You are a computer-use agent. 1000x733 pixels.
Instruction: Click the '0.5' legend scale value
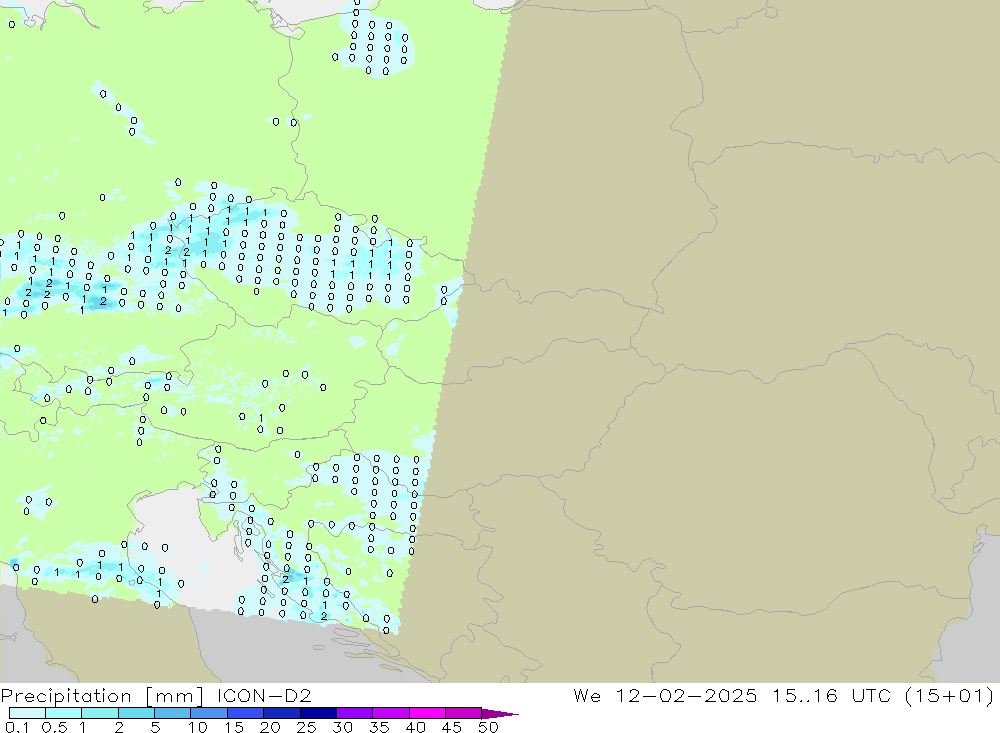pyautogui.click(x=54, y=727)
